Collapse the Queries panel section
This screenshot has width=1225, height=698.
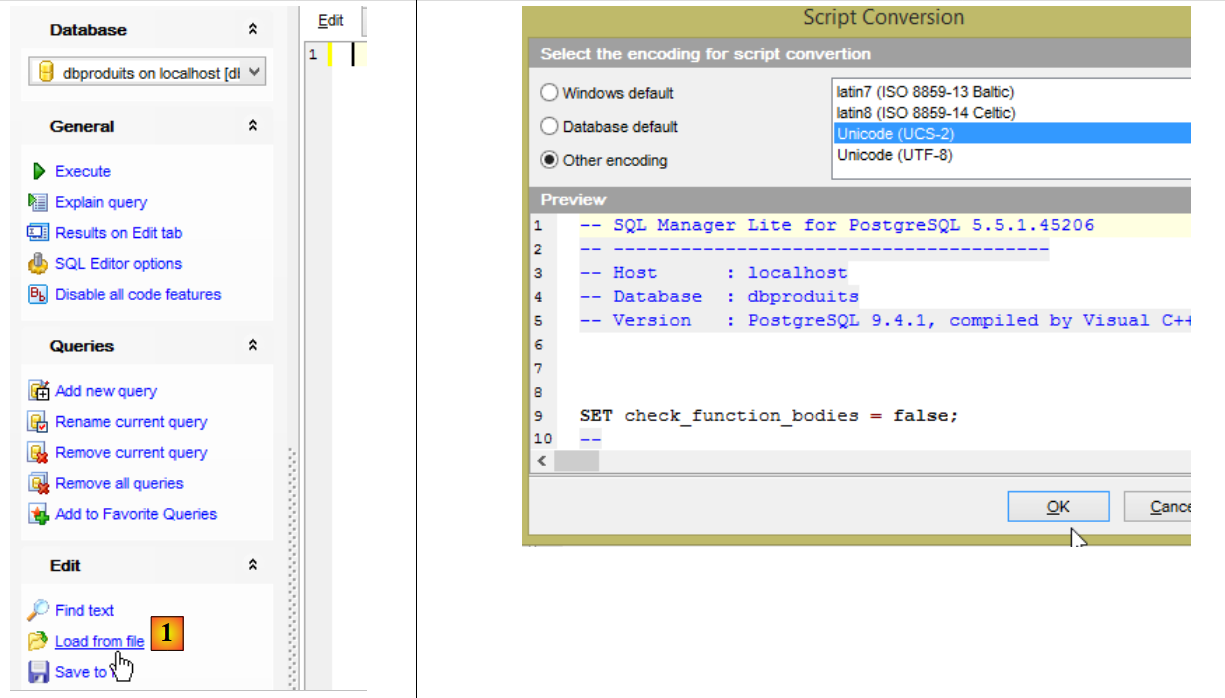(253, 346)
